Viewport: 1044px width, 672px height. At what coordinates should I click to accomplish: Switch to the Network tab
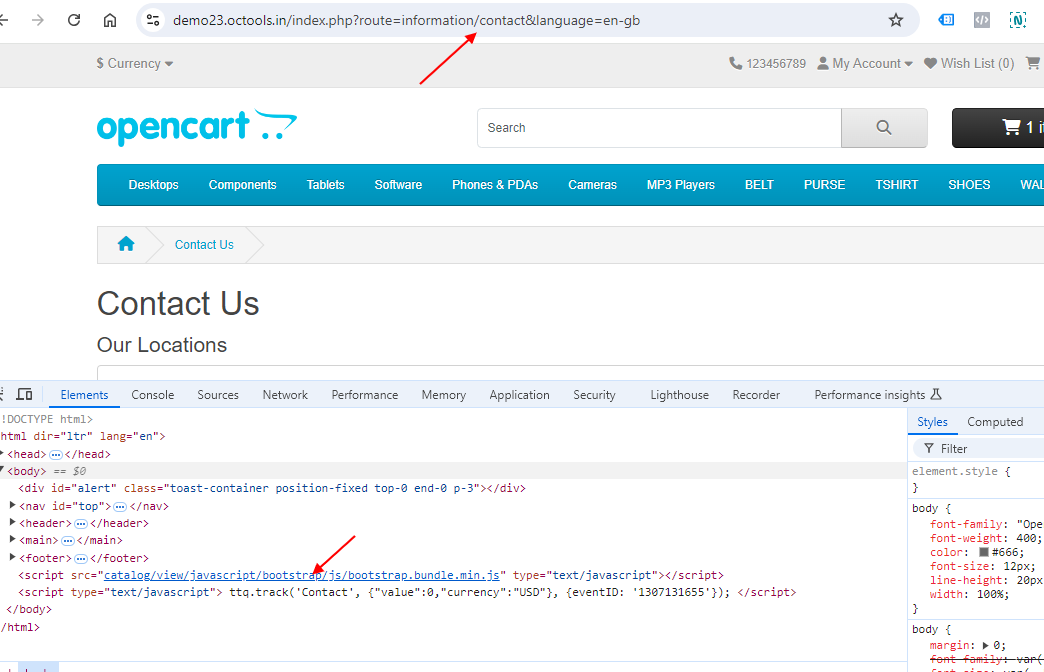[x=285, y=395]
